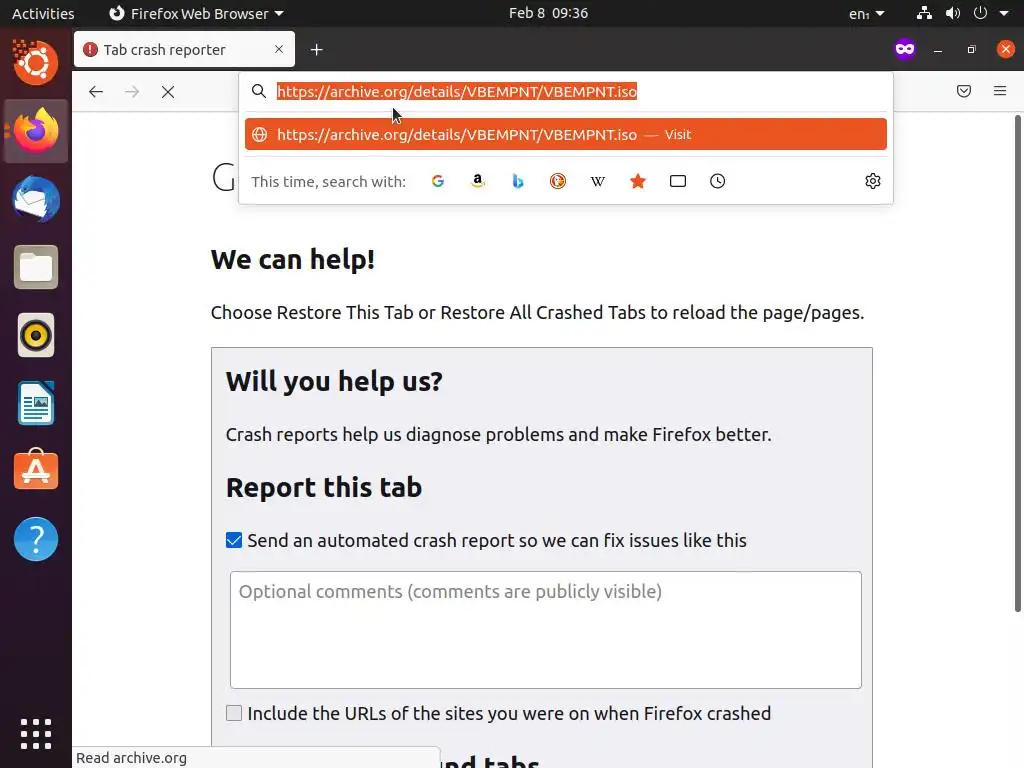The image size is (1024, 768).
Task: Click the 'Will you help us?' heading
Action: (334, 381)
